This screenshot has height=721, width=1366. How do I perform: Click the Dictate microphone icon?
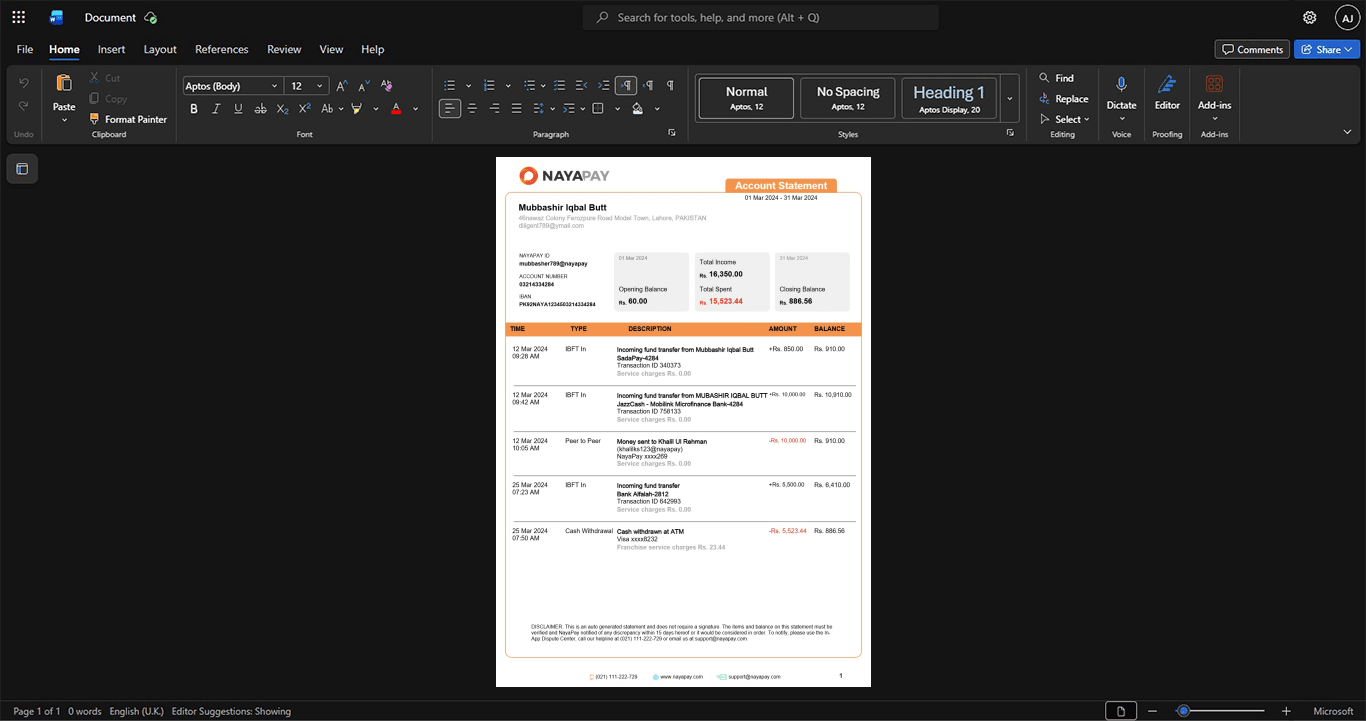pyautogui.click(x=1121, y=85)
